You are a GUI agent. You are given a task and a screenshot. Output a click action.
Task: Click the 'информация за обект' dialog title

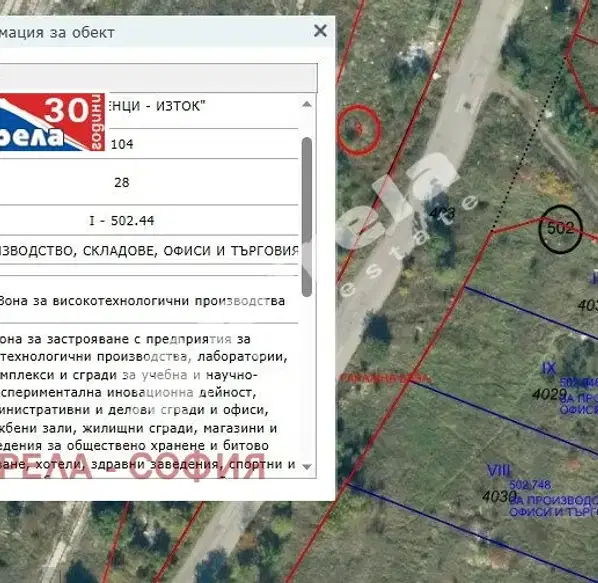57,32
